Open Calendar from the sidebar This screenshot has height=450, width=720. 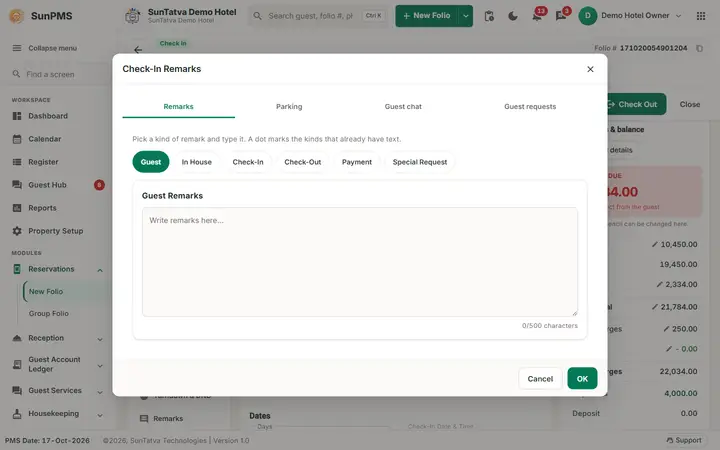click(x=45, y=139)
